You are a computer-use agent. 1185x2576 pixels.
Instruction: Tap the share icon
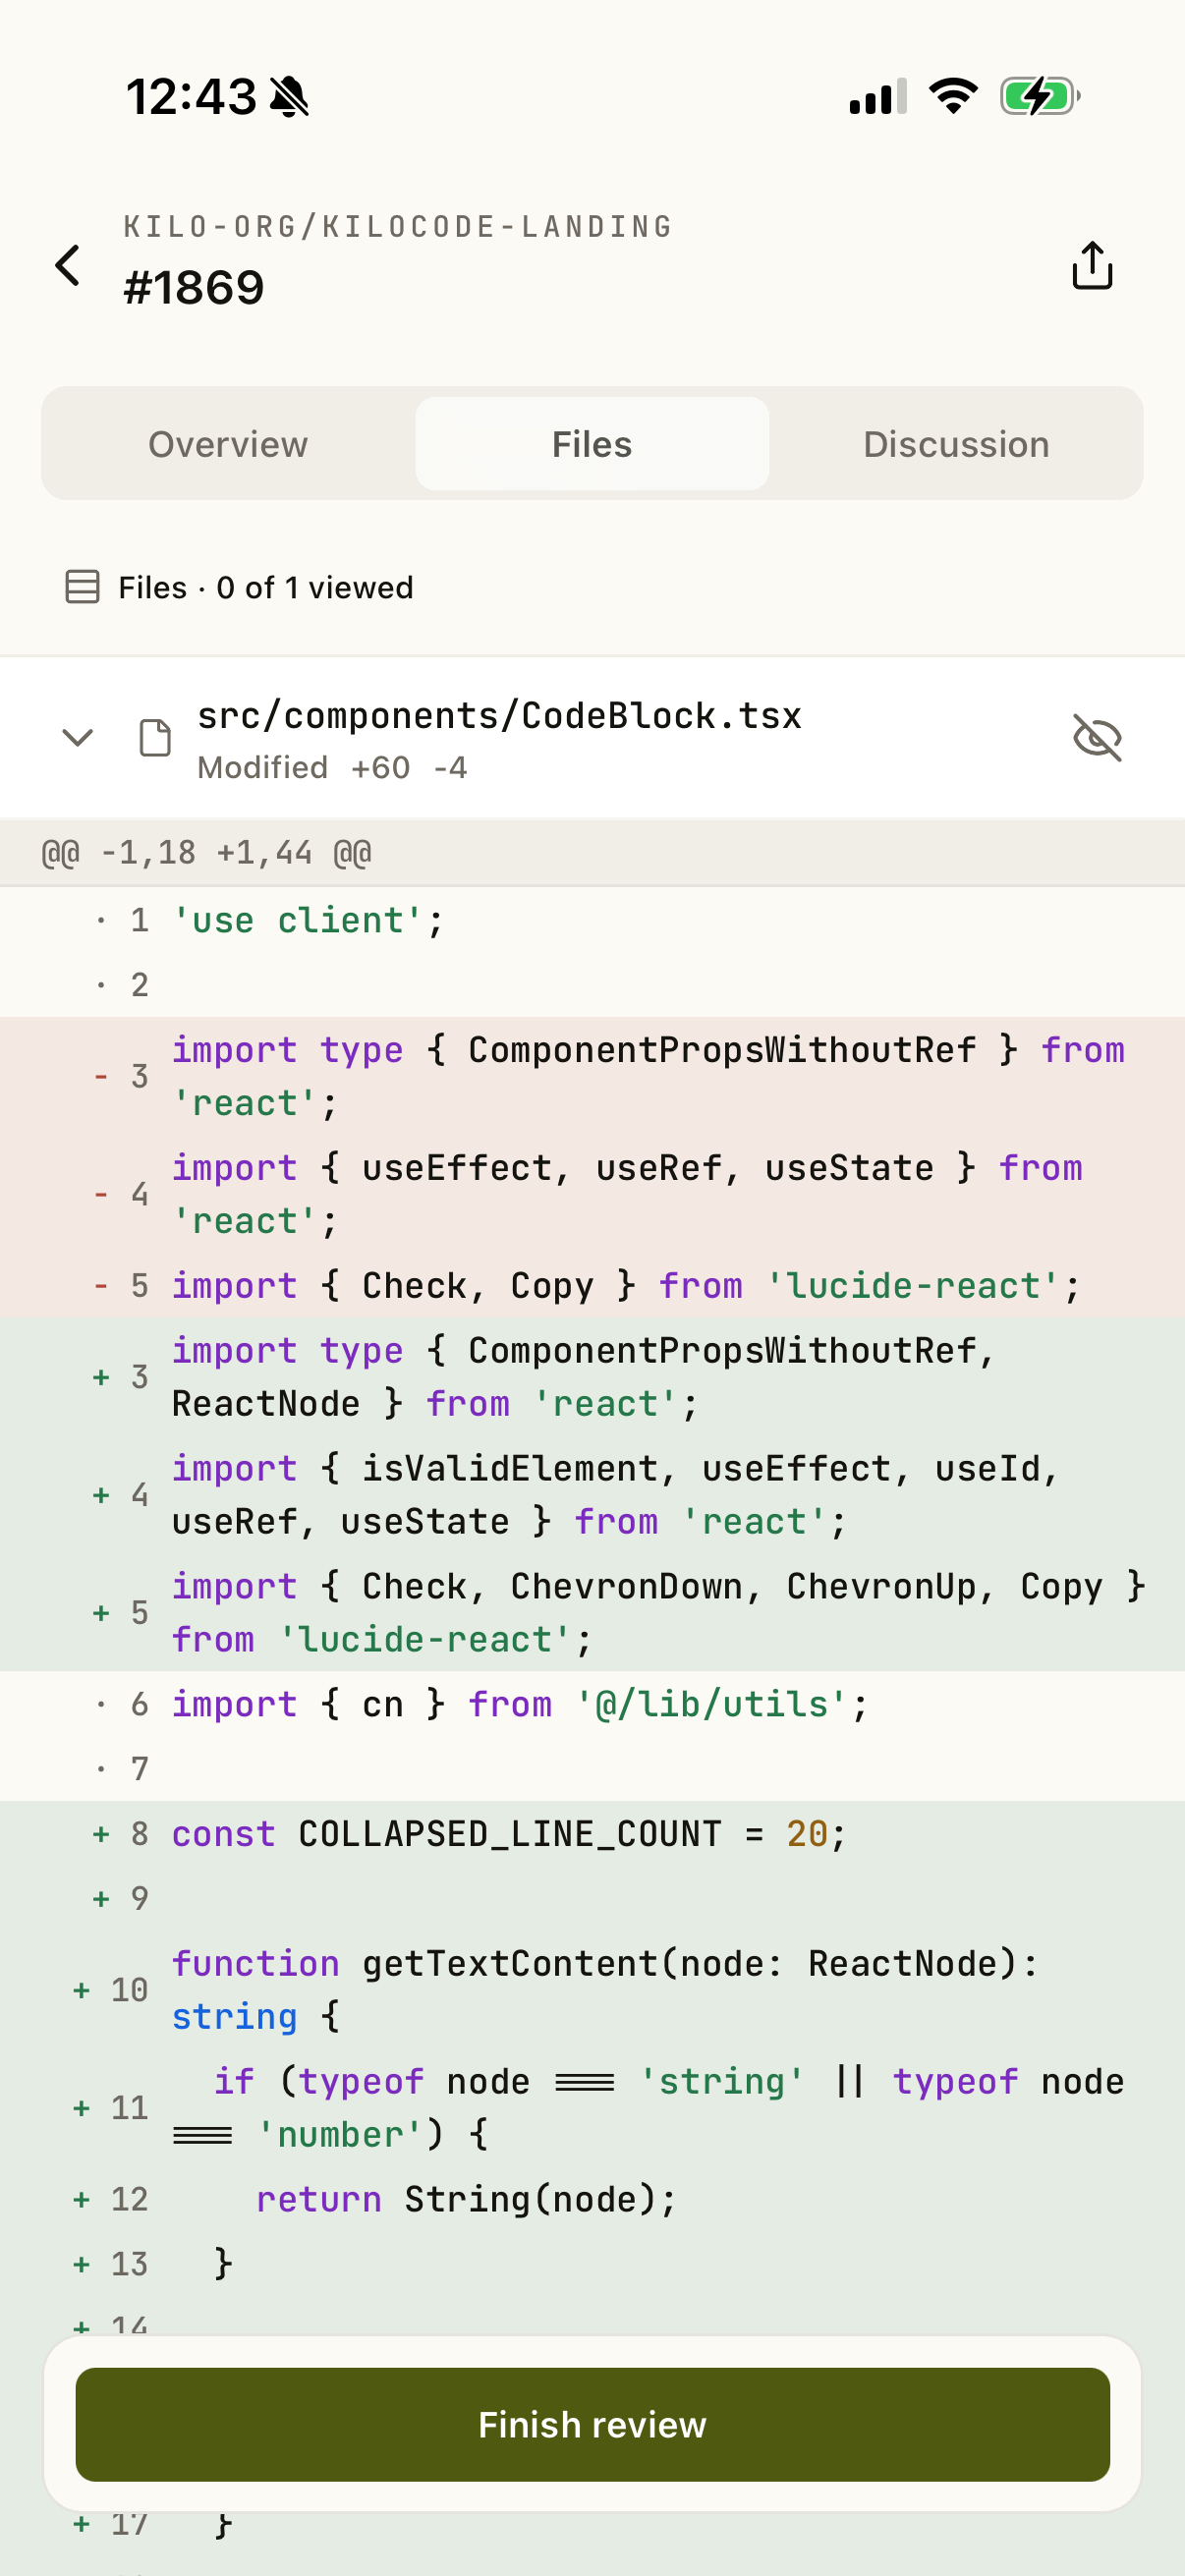(1092, 266)
